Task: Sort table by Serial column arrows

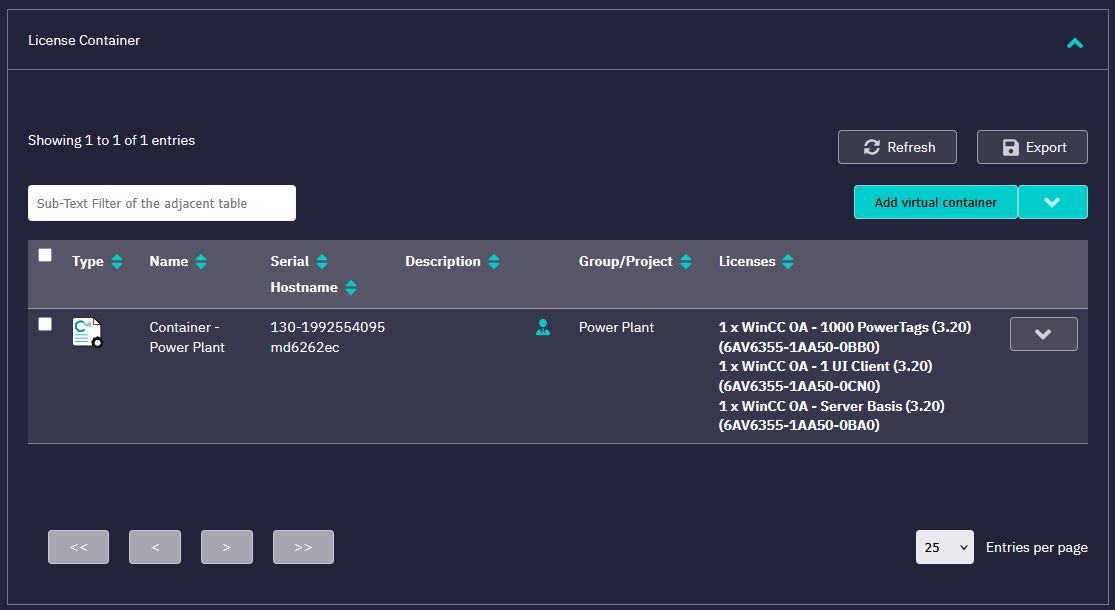Action: coord(322,262)
